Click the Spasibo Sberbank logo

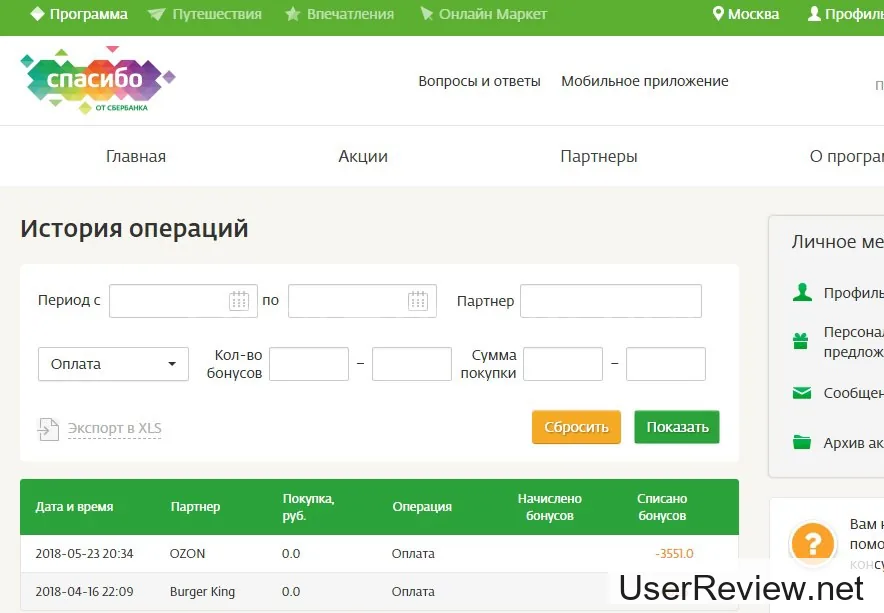(x=97, y=80)
